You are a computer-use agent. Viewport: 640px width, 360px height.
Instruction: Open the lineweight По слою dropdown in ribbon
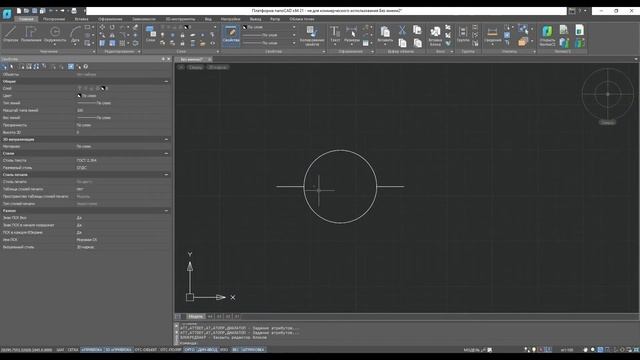coord(294,43)
